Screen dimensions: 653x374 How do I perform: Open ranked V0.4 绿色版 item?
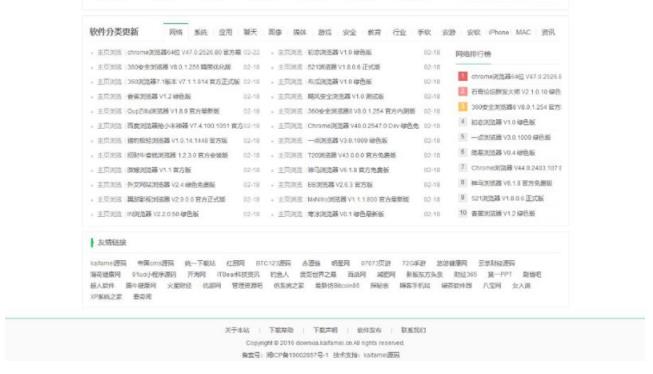503,153
